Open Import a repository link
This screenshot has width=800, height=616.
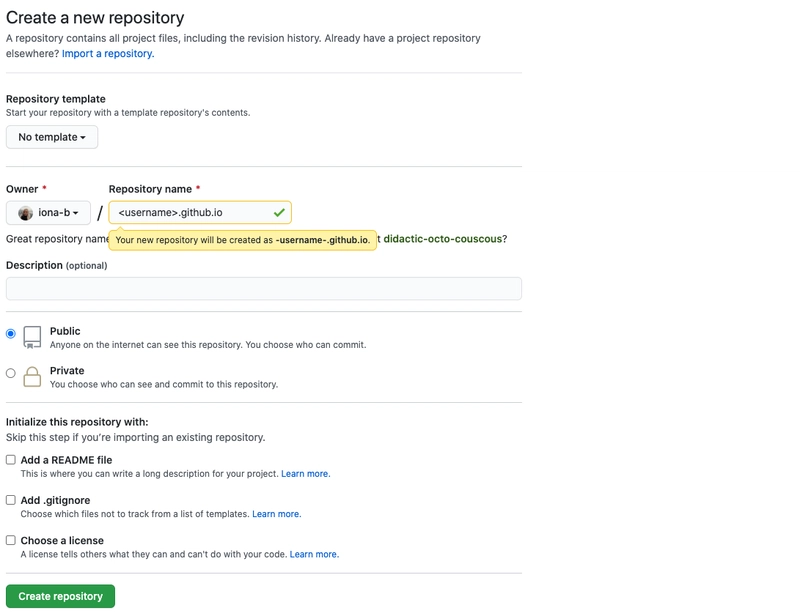(x=108, y=54)
